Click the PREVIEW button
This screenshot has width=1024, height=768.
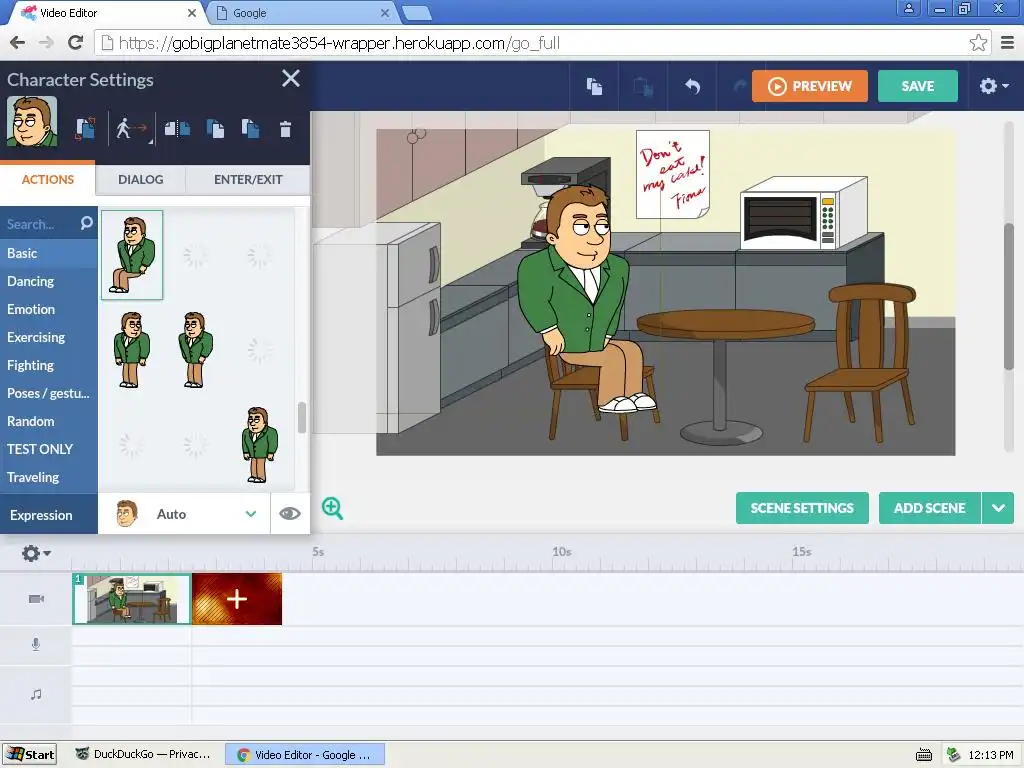coord(810,86)
